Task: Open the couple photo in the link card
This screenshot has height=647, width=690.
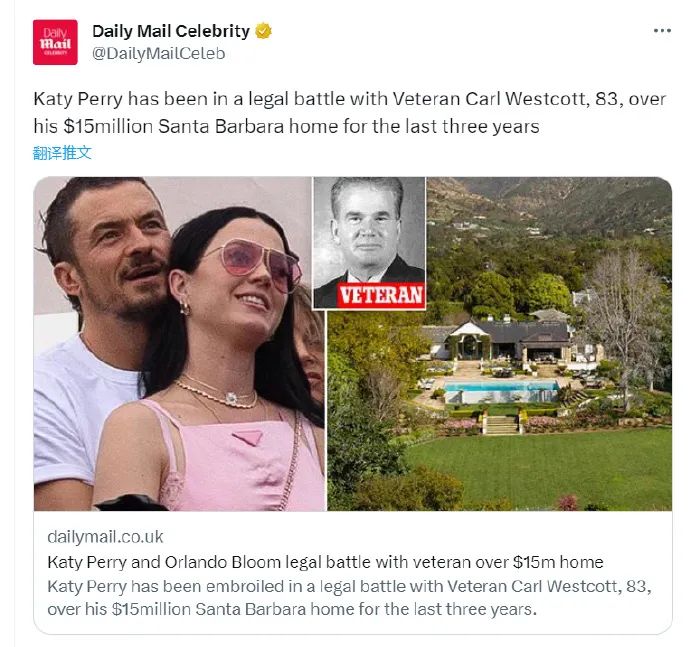Action: 180,344
